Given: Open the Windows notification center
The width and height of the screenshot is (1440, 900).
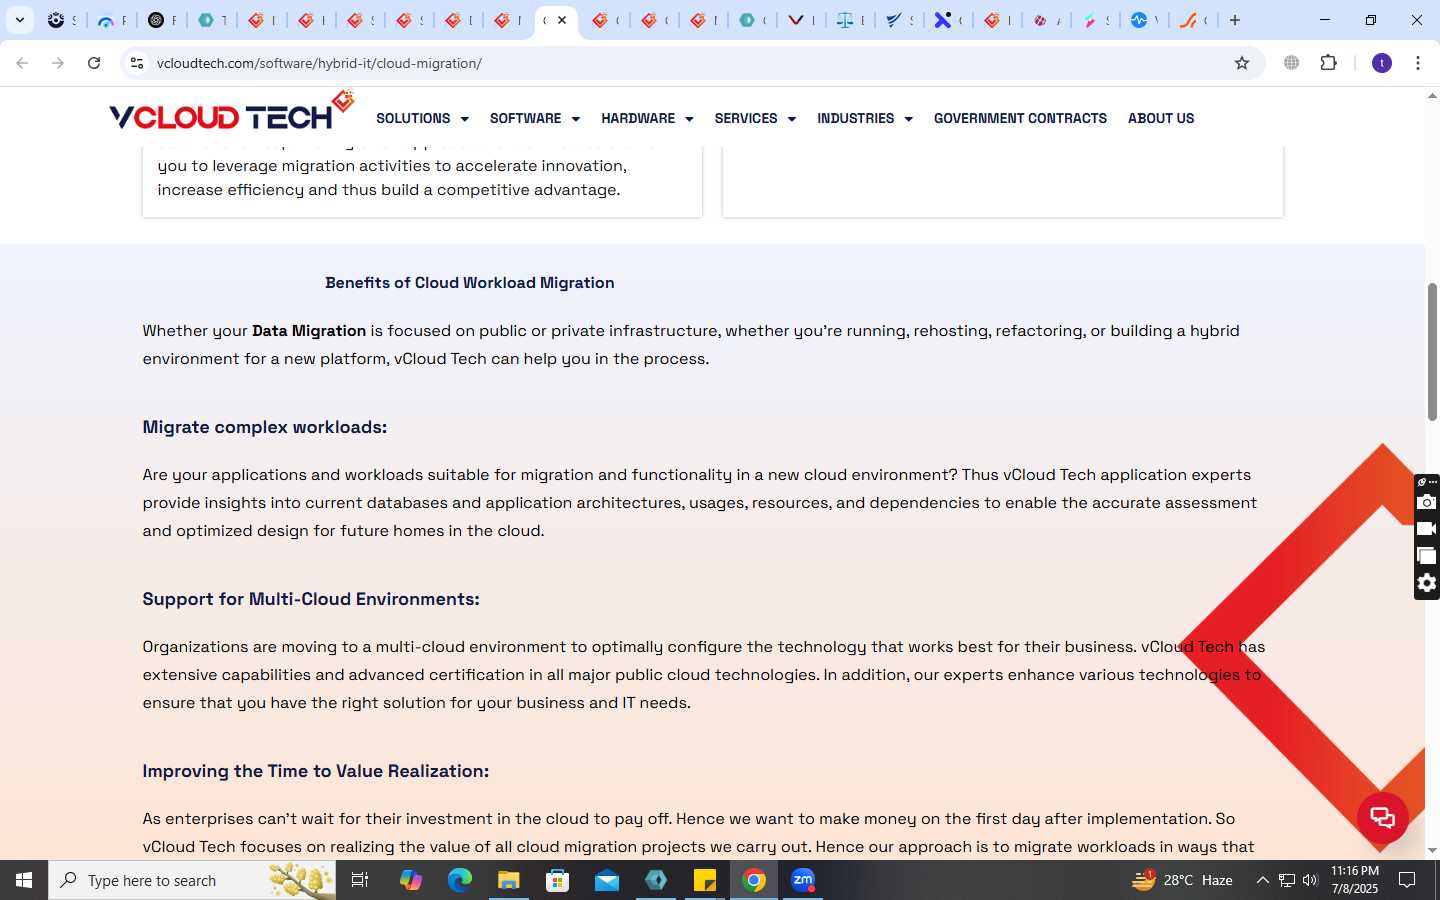Looking at the screenshot, I should pos(1407,880).
